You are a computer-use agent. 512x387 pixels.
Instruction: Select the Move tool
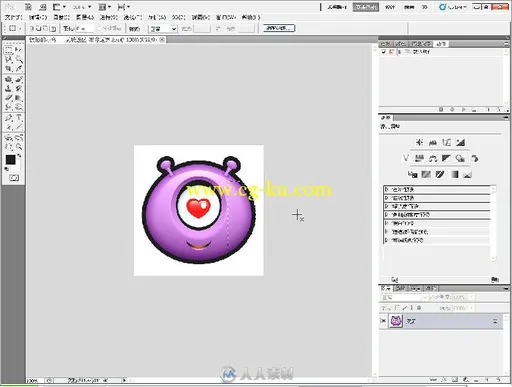19,50
